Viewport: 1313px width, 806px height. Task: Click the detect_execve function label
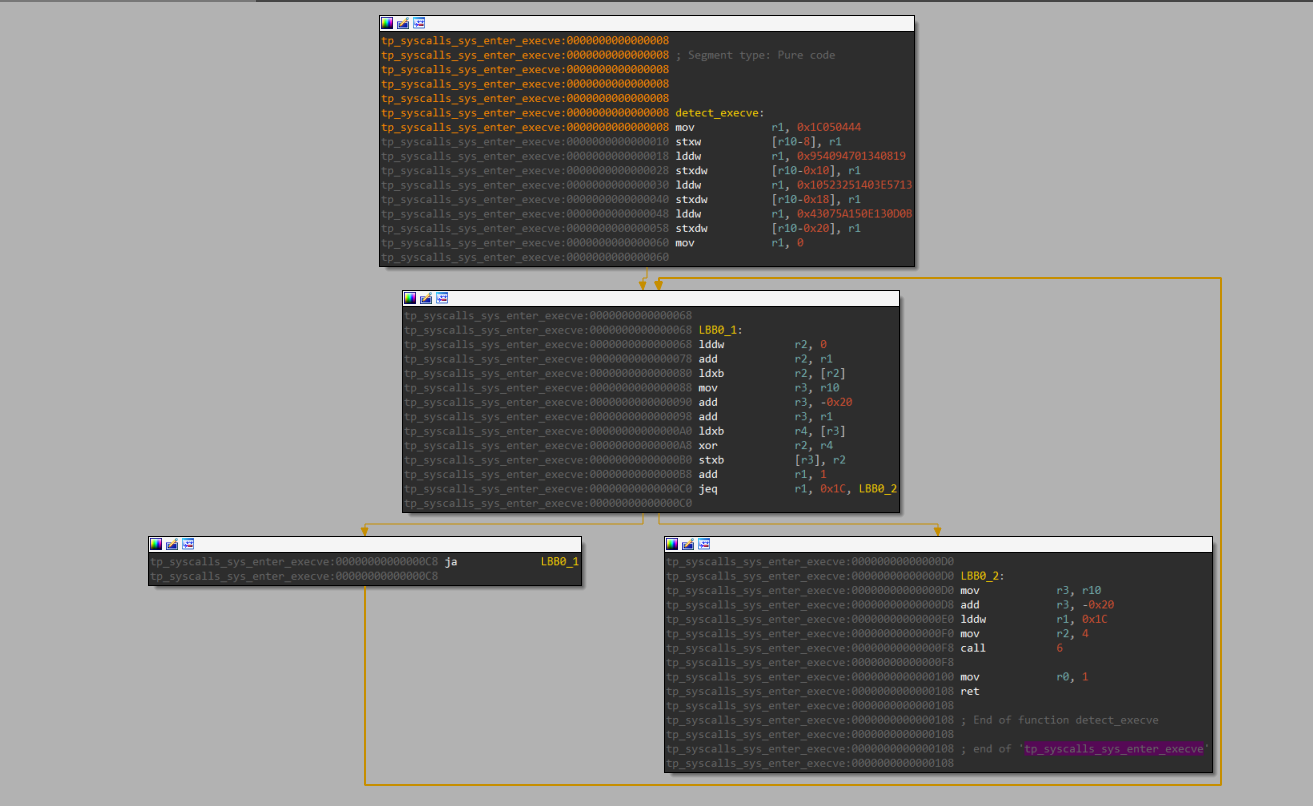click(718, 113)
